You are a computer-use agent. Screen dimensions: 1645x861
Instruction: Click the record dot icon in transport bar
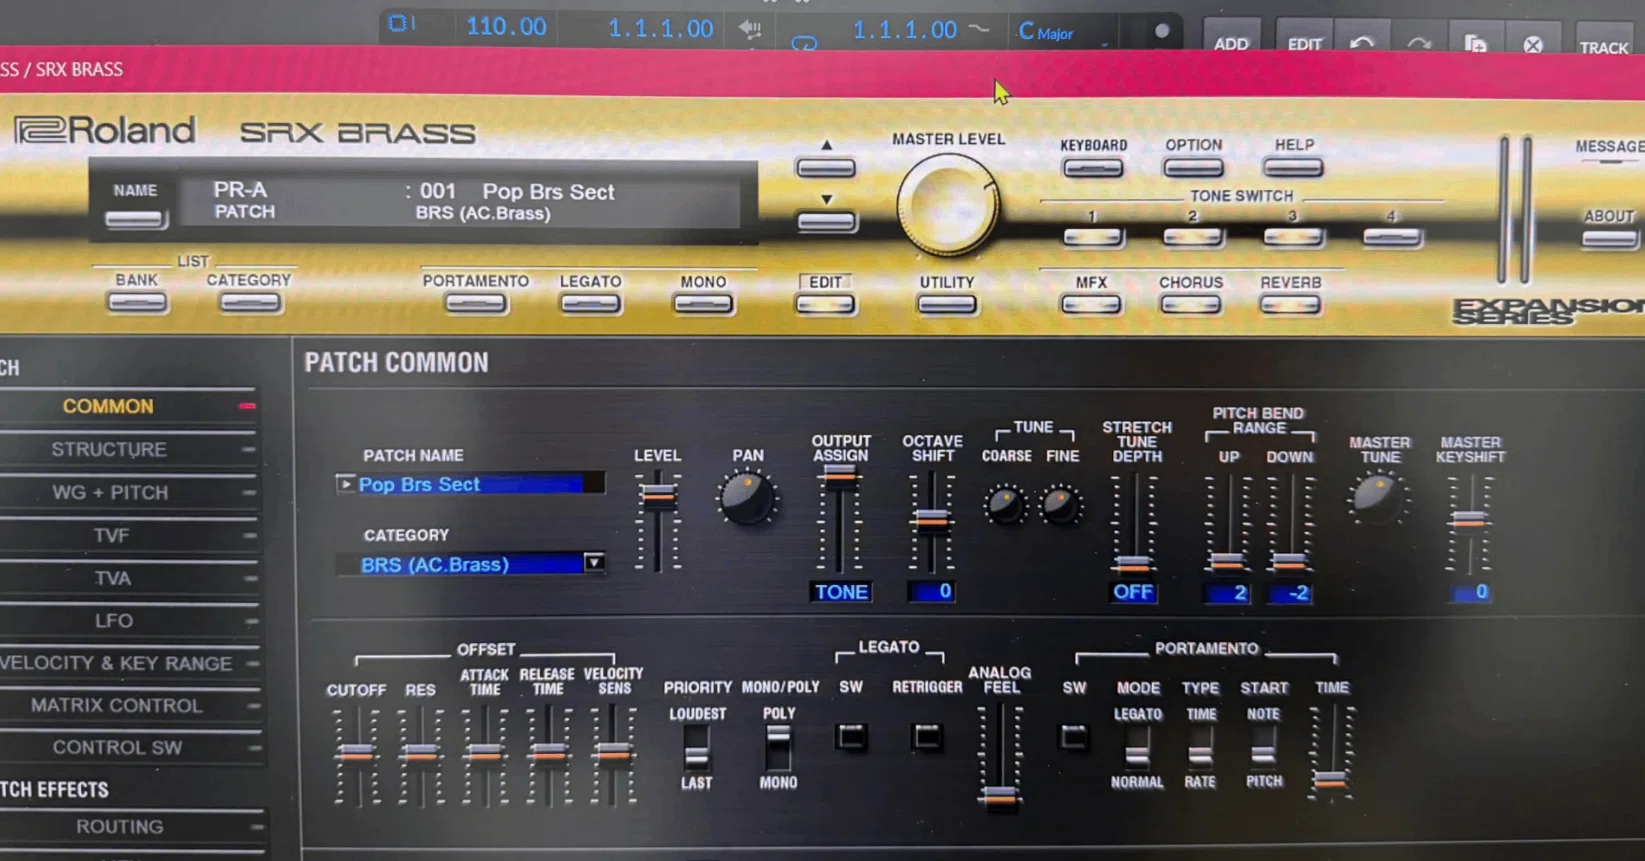(1161, 31)
